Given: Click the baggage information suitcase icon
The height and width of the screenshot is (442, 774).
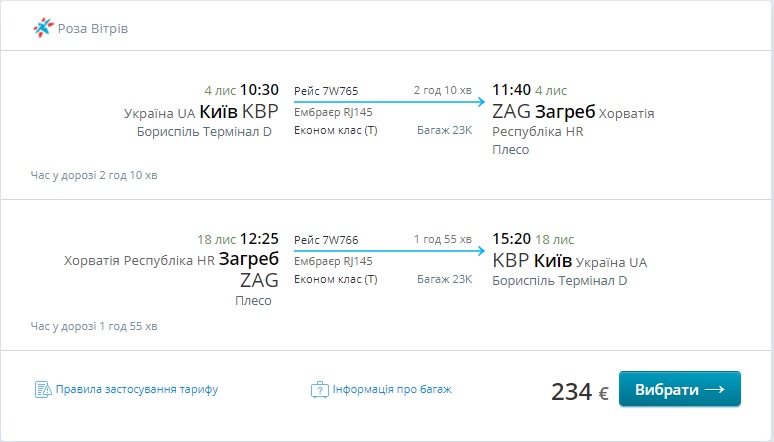Looking at the screenshot, I should click(x=319, y=389).
